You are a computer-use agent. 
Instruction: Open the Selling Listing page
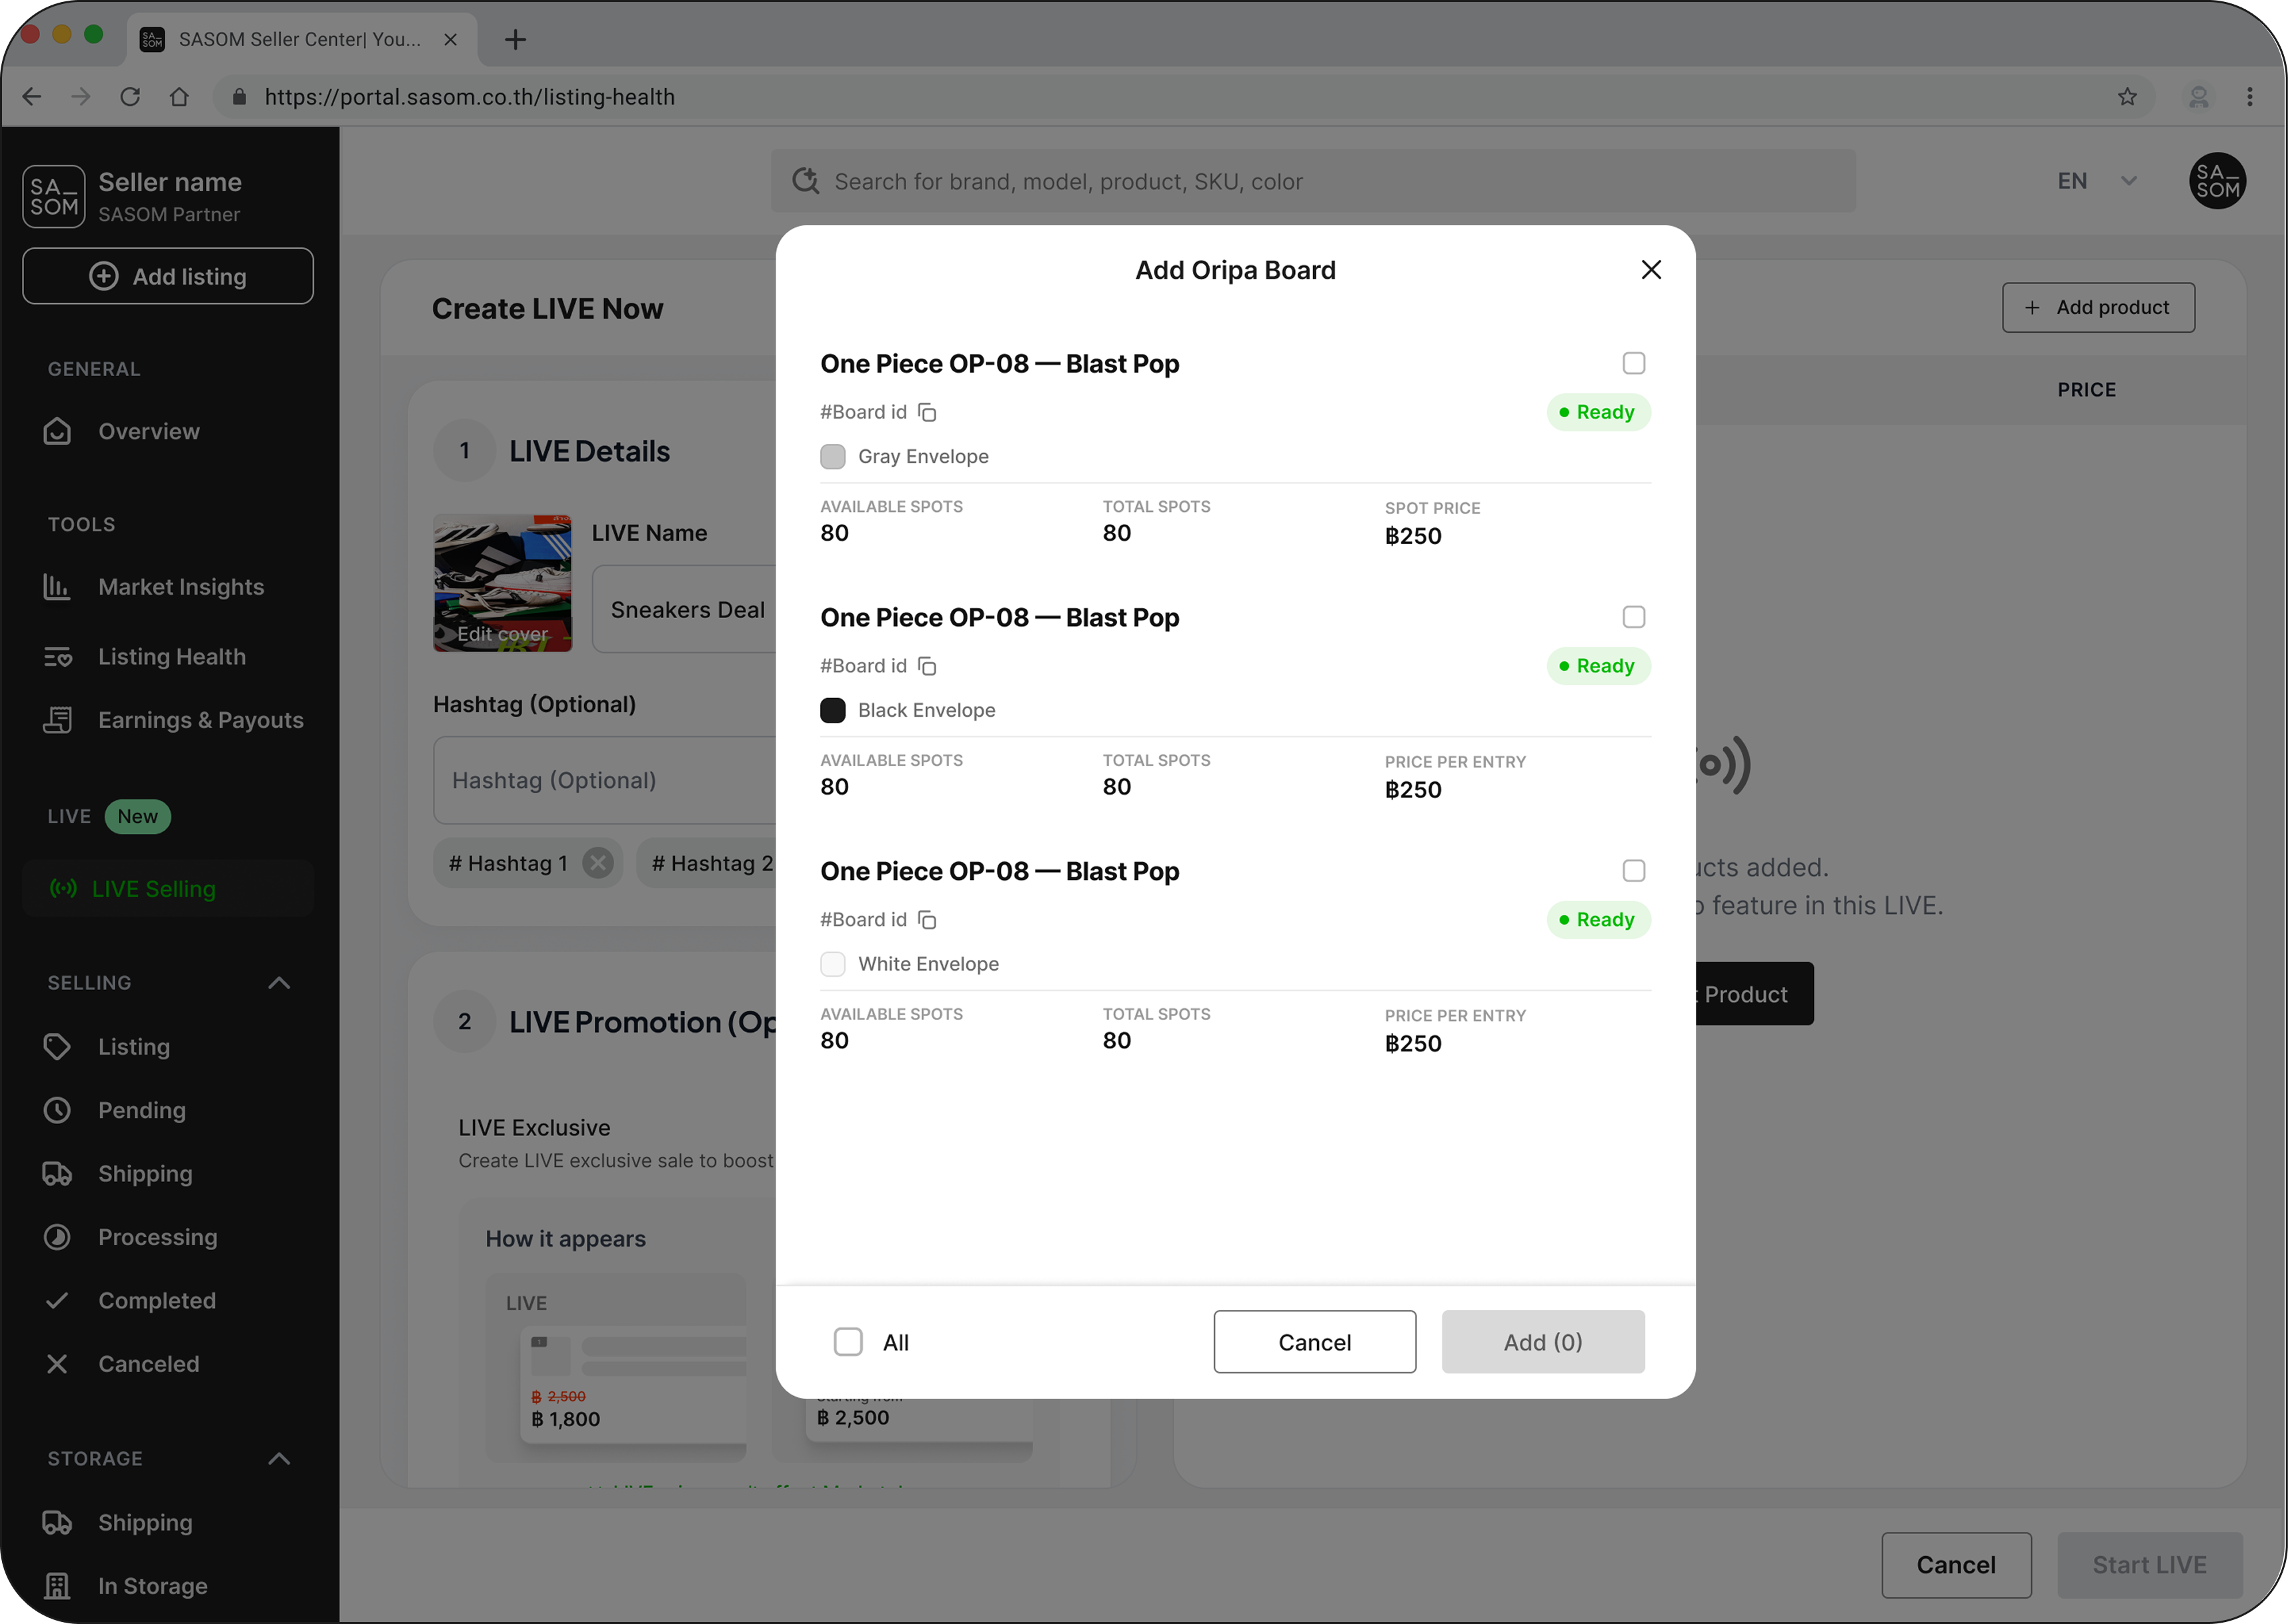[134, 1047]
